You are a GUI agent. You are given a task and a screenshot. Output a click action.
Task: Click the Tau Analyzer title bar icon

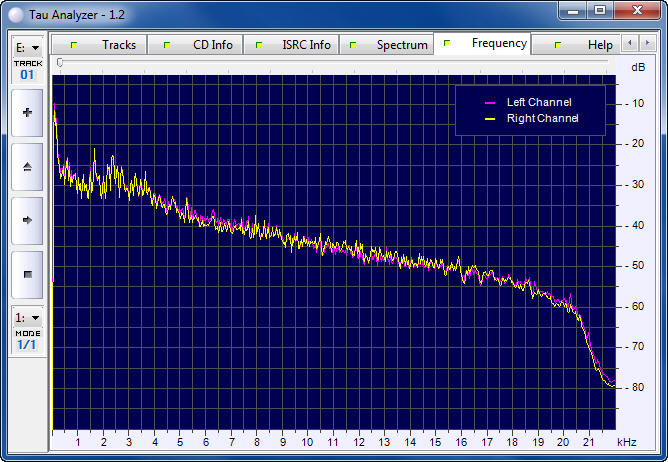click(x=16, y=10)
